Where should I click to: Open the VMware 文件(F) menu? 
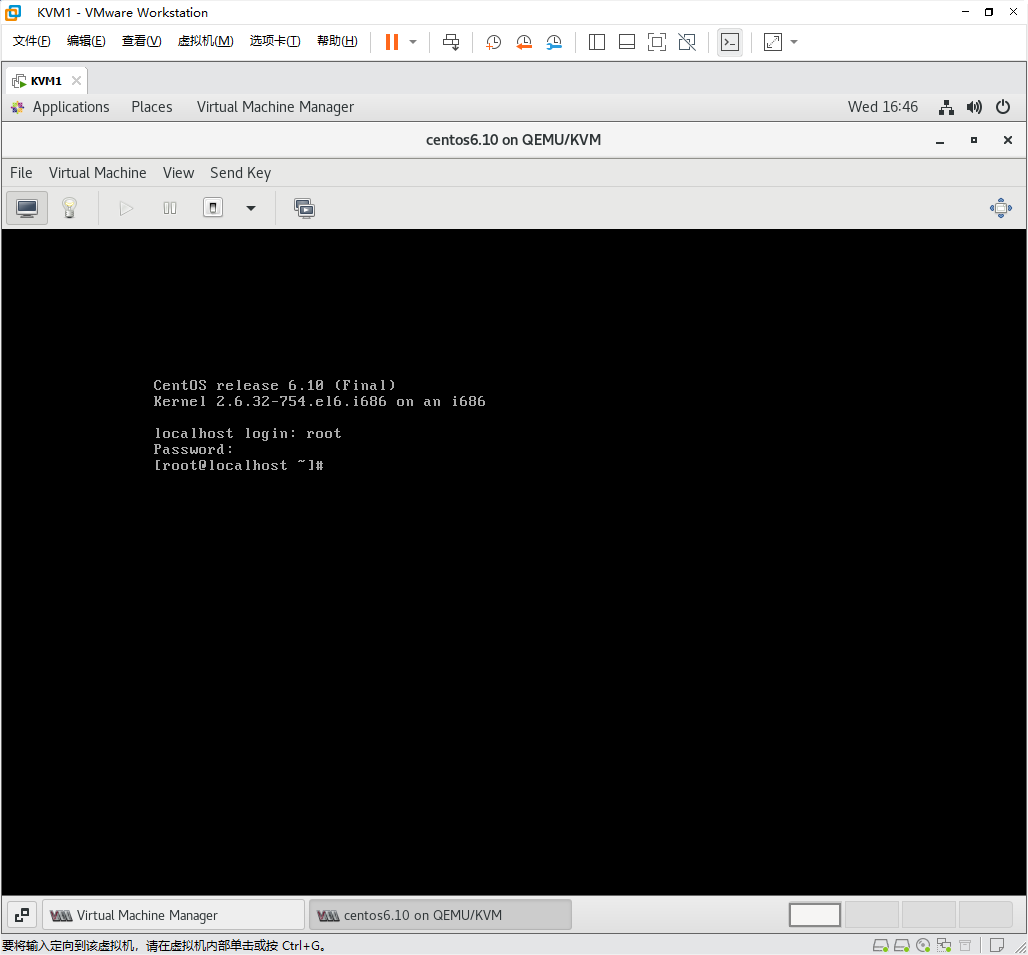[31, 41]
